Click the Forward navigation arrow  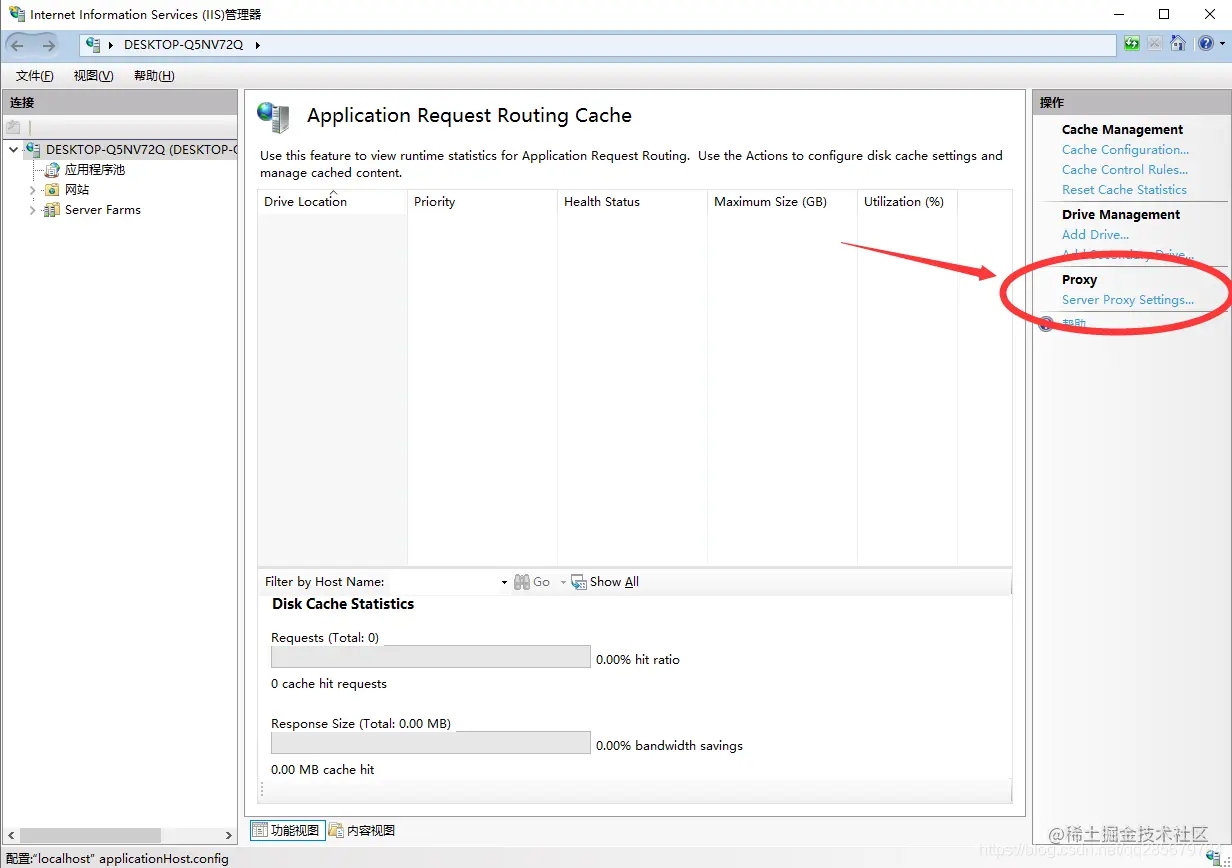49,45
